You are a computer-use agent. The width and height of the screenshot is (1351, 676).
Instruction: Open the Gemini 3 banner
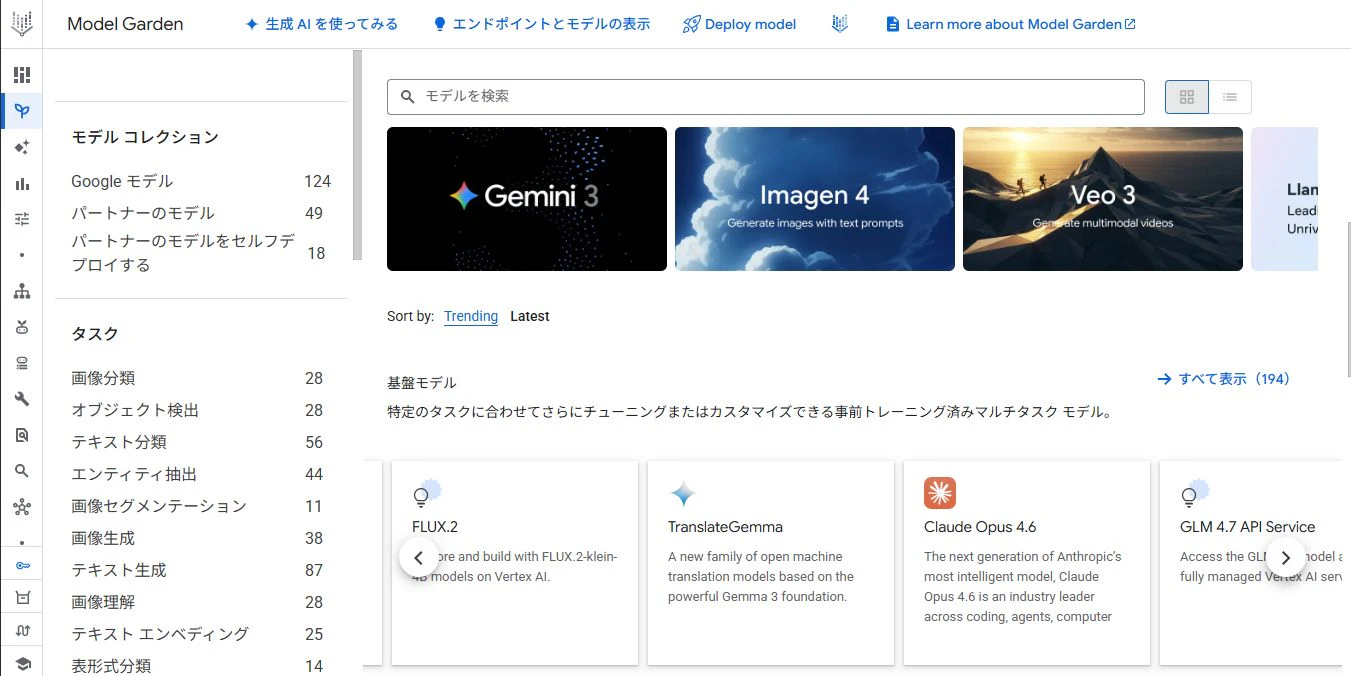point(527,199)
